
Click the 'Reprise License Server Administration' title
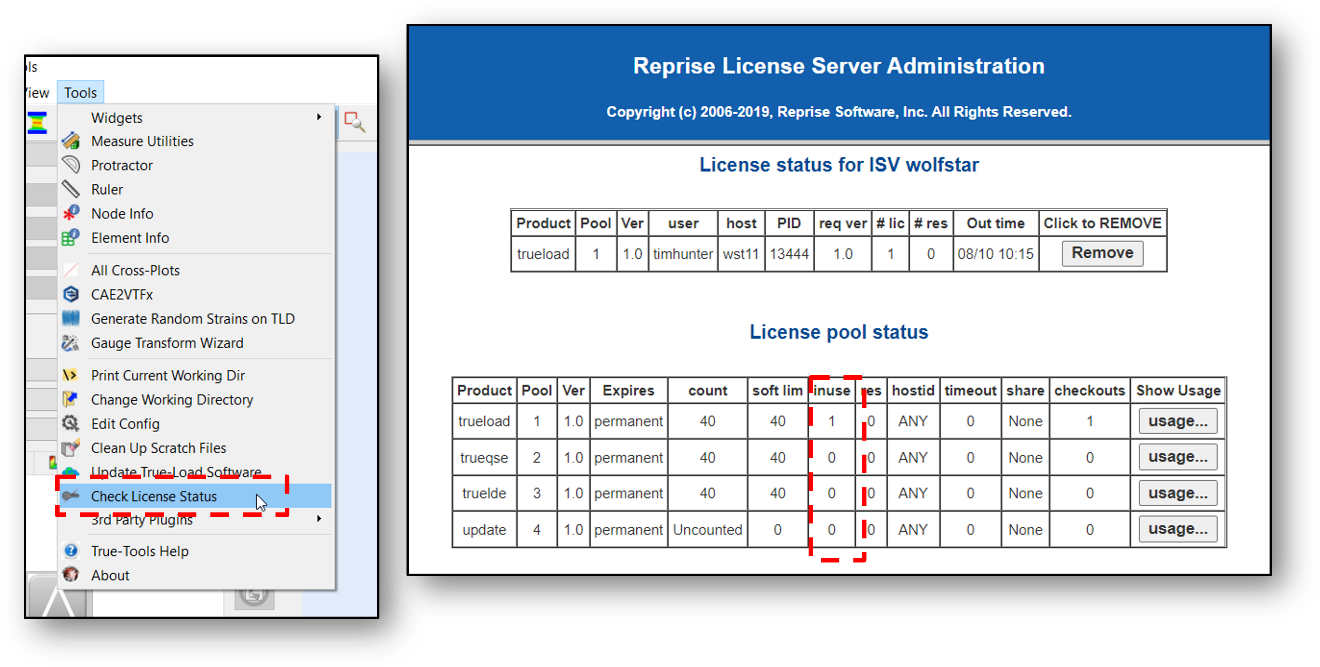(839, 66)
